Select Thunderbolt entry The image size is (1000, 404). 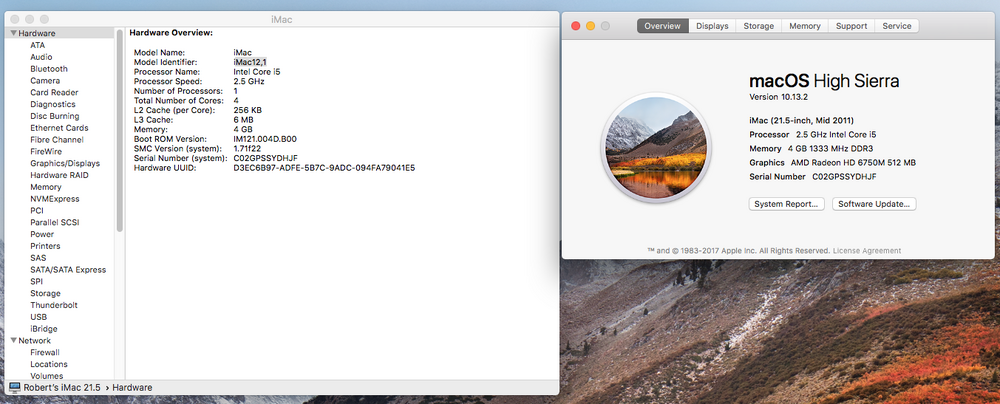click(x=54, y=305)
